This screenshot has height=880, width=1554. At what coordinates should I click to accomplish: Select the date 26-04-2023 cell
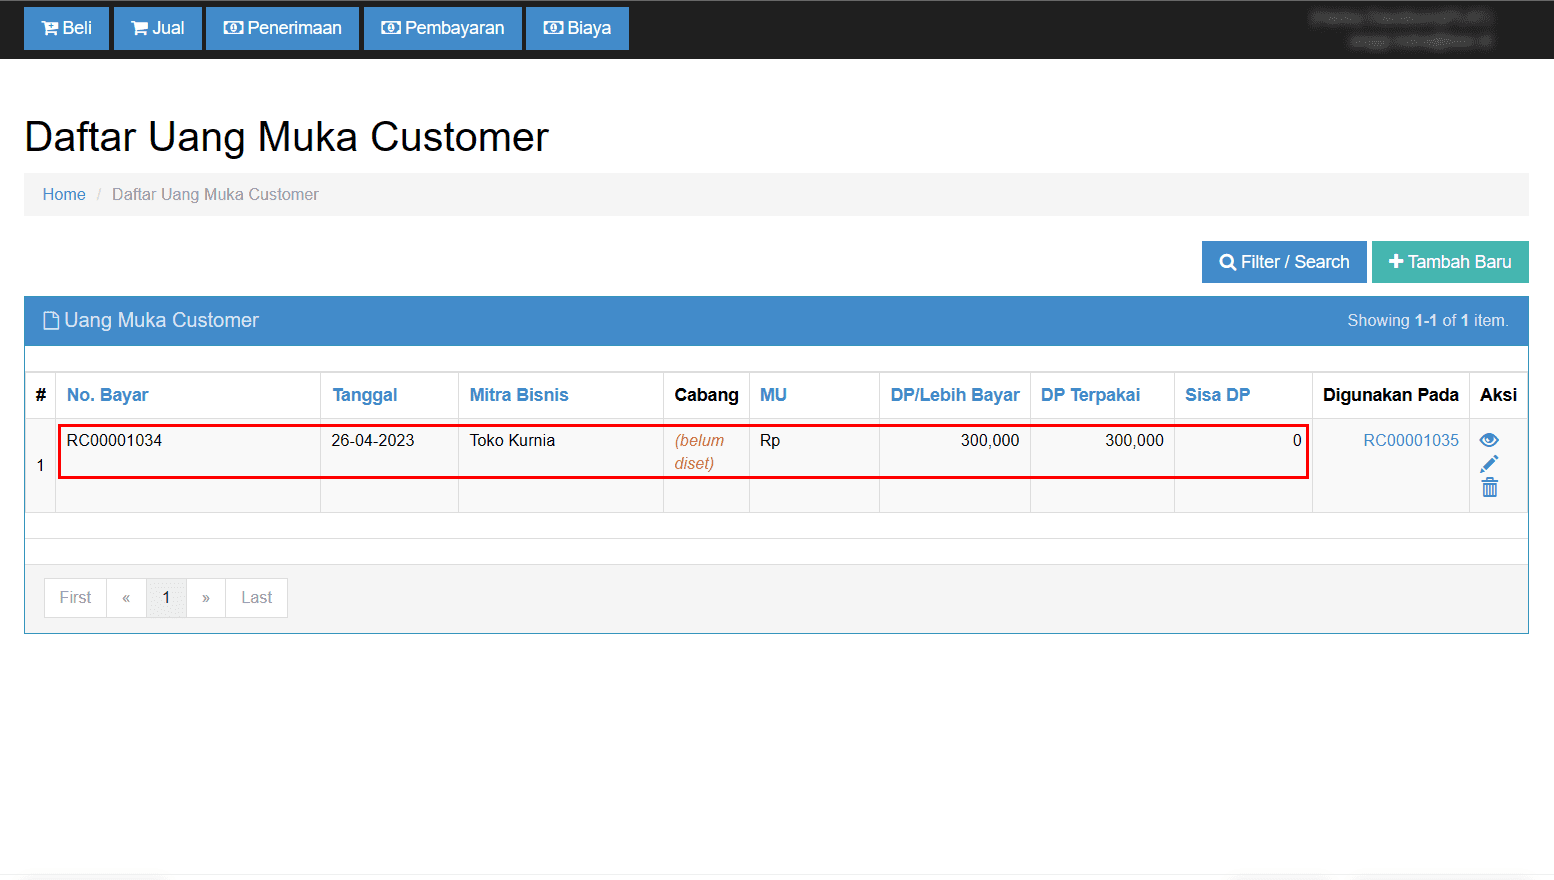click(x=390, y=465)
